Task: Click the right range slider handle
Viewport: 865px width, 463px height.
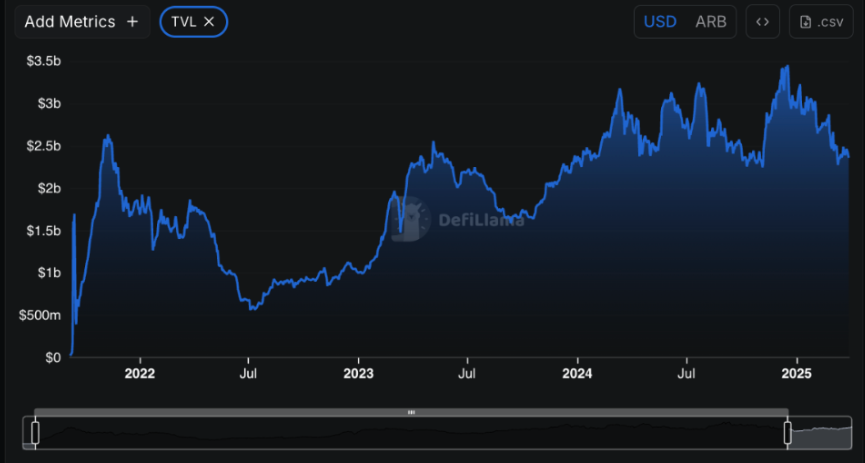Action: click(x=788, y=433)
